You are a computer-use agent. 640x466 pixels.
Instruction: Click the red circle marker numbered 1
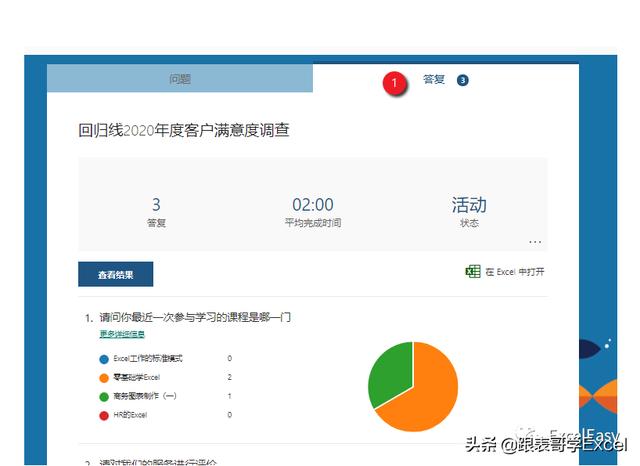[x=394, y=83]
